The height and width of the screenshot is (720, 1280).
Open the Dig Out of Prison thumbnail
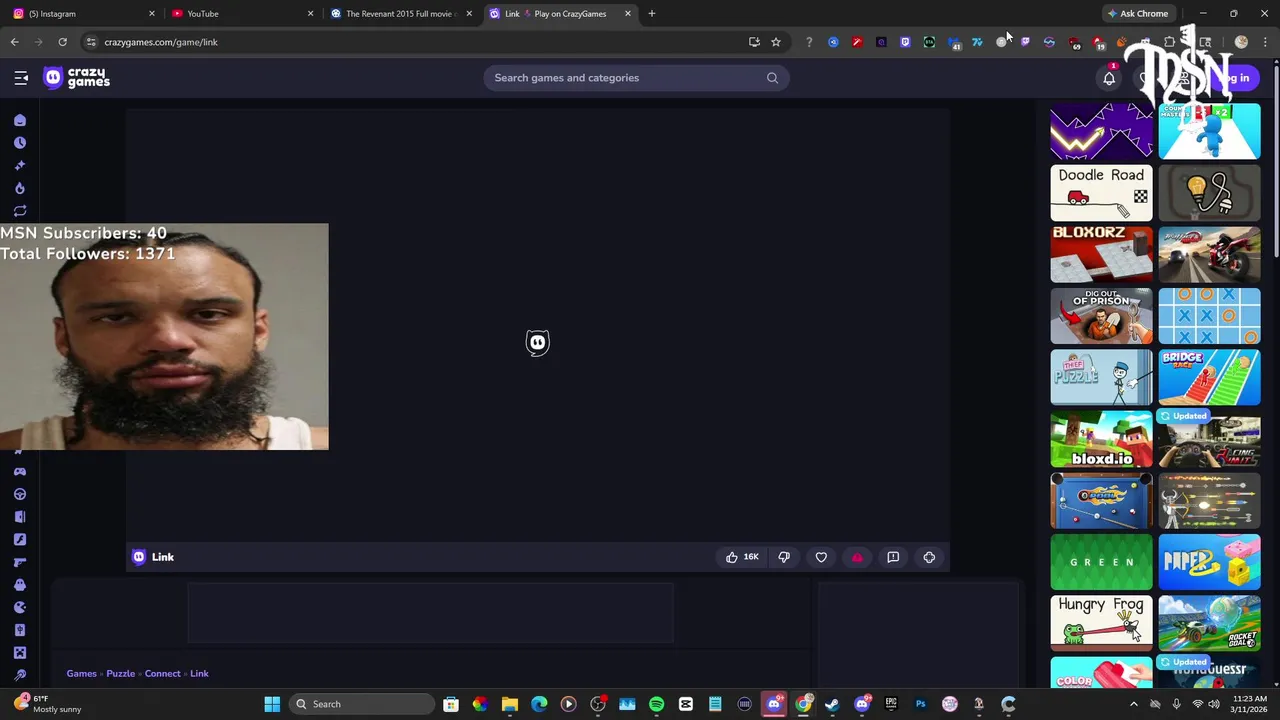pos(1101,316)
